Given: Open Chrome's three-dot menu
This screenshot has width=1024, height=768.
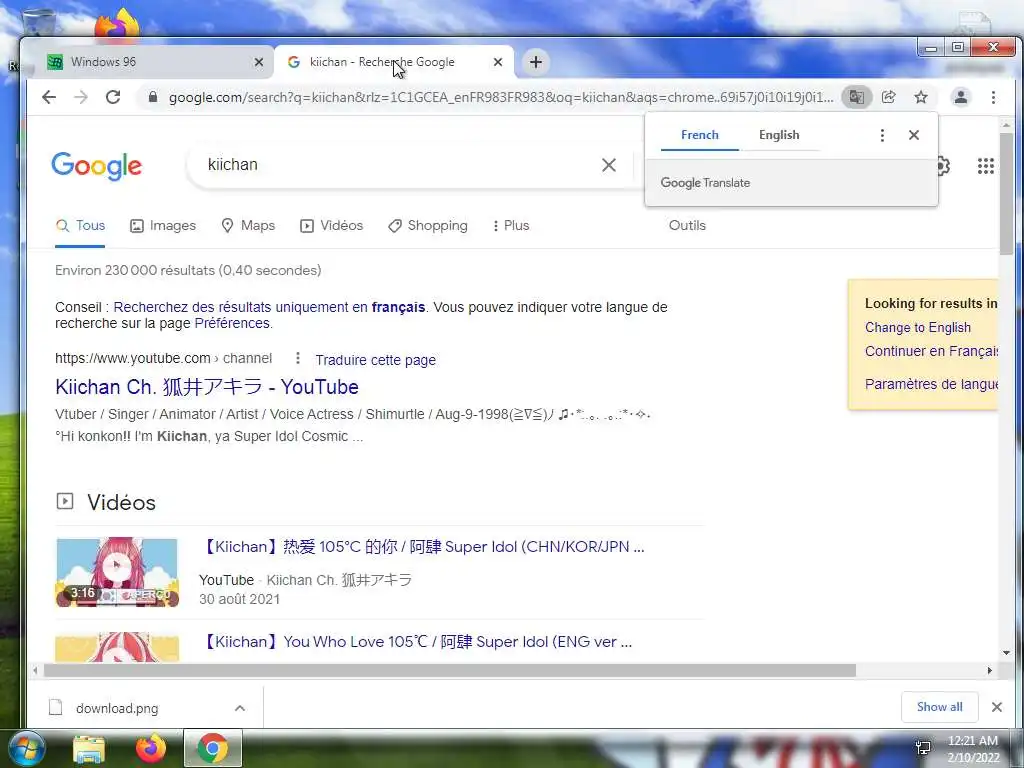Looking at the screenshot, I should pyautogui.click(x=993, y=97).
